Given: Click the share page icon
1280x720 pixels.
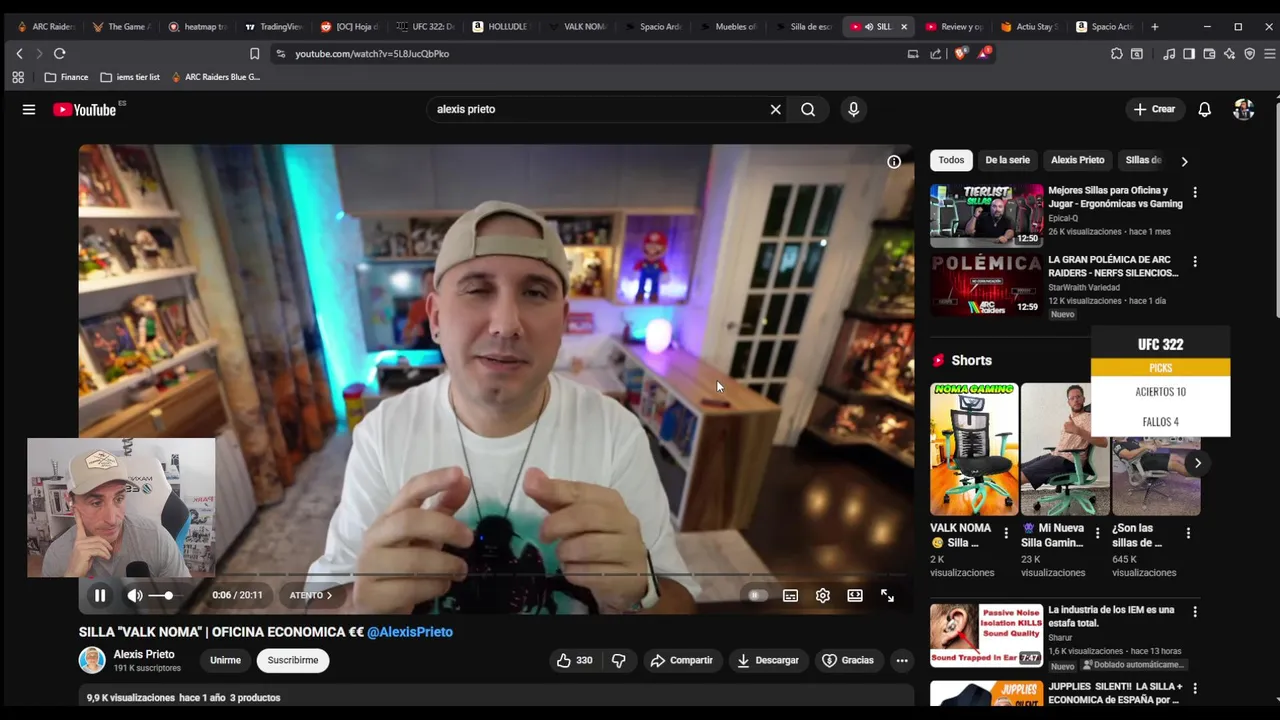Looking at the screenshot, I should [x=935, y=54].
